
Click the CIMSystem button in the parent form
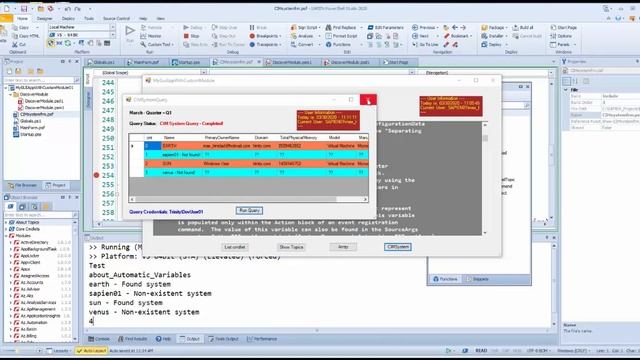[398, 247]
